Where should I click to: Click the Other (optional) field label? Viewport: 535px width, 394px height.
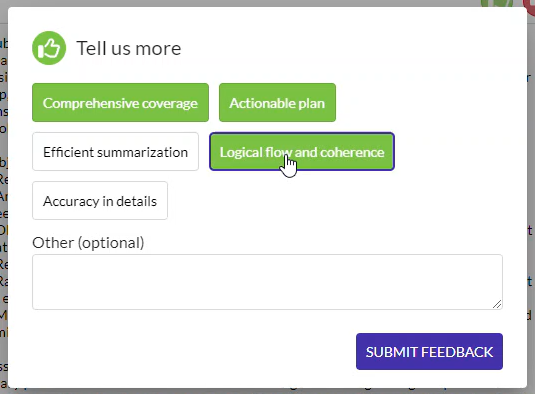click(x=88, y=243)
